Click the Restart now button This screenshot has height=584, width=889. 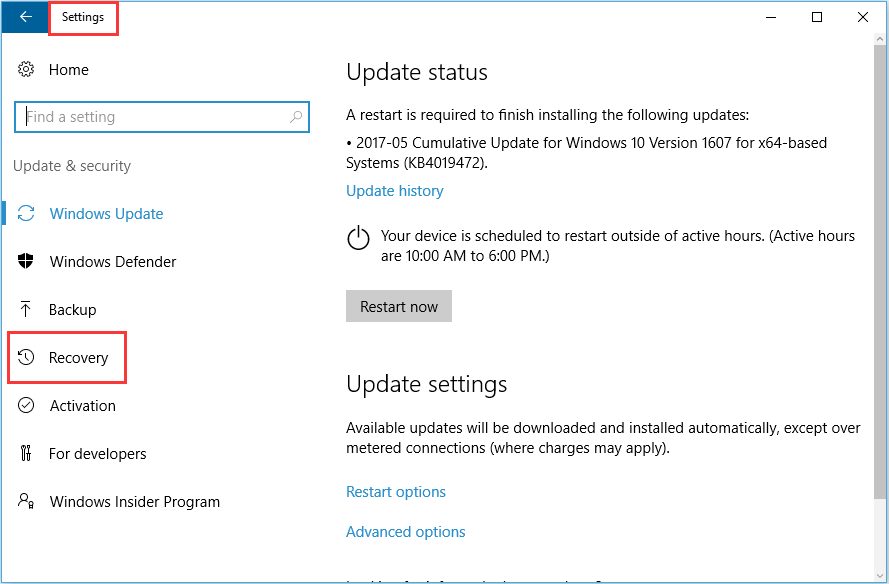(399, 306)
